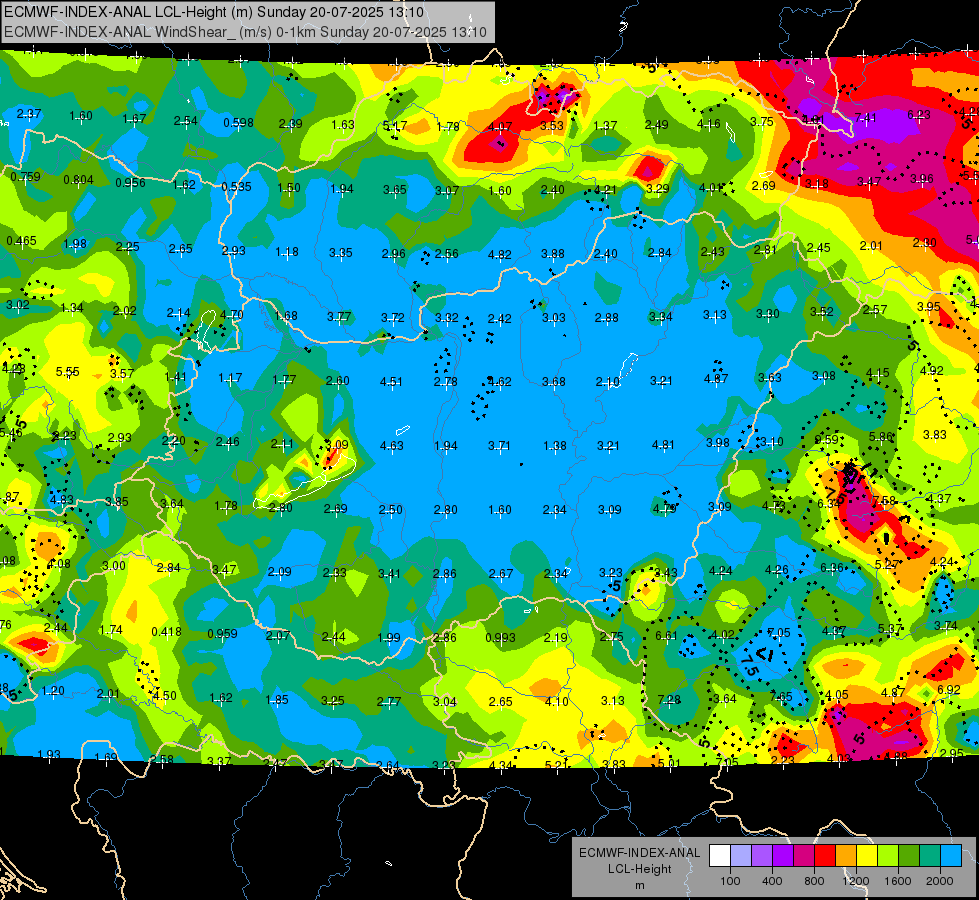Click the wind shear value 5.27

(887, 565)
